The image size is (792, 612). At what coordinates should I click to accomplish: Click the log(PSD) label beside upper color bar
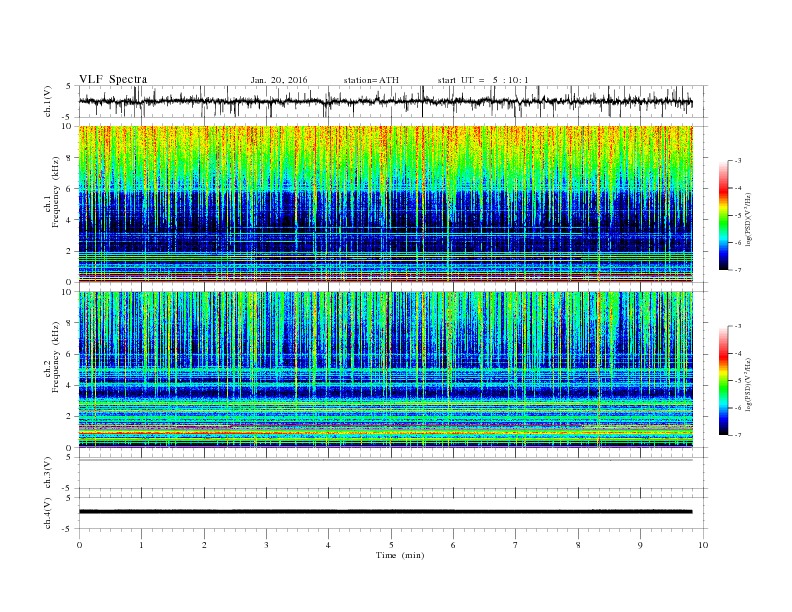click(x=750, y=220)
